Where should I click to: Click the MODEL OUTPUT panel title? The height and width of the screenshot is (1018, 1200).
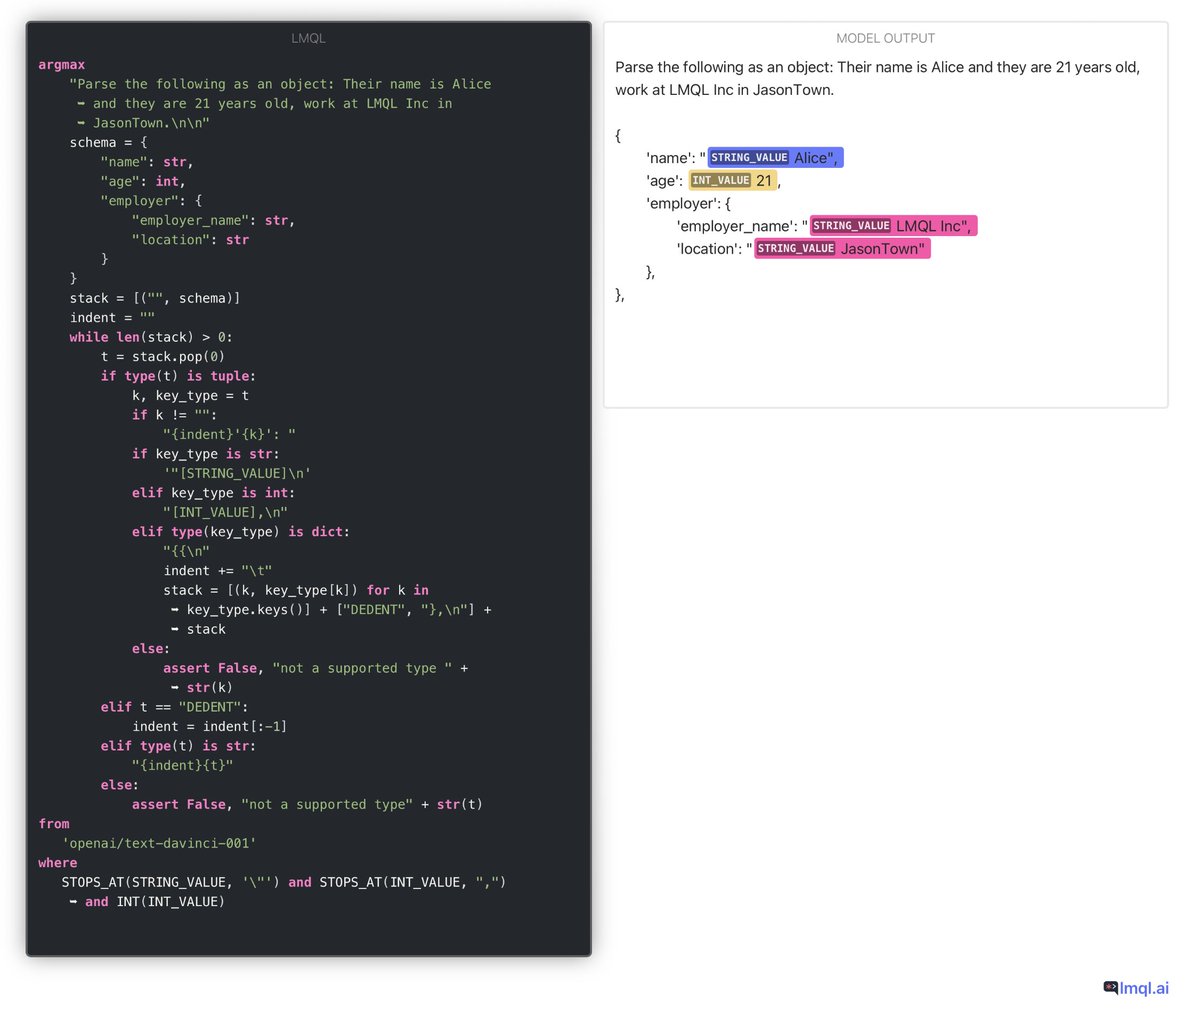(885, 38)
